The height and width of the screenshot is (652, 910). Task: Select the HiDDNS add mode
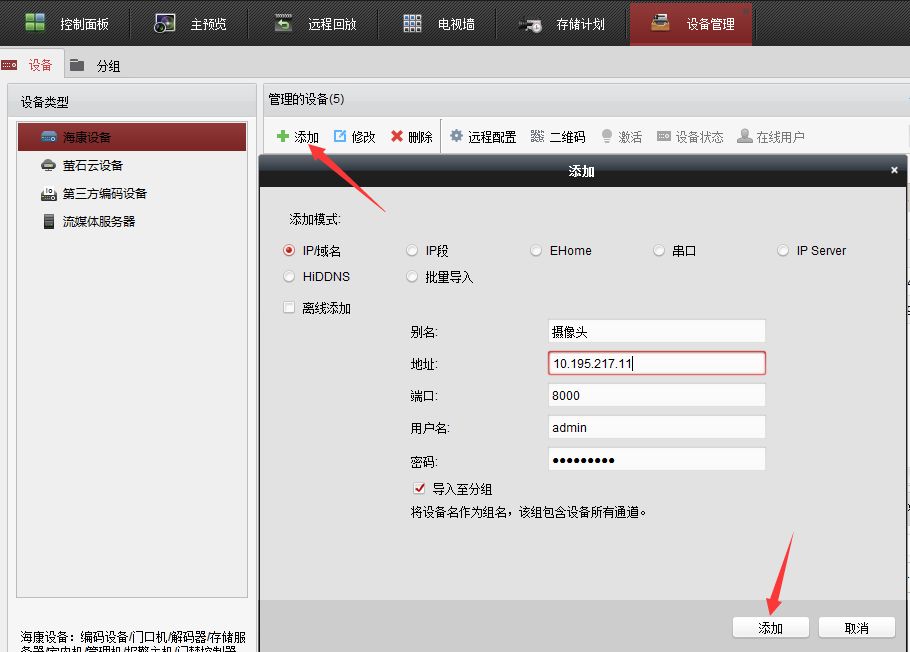(x=290, y=277)
